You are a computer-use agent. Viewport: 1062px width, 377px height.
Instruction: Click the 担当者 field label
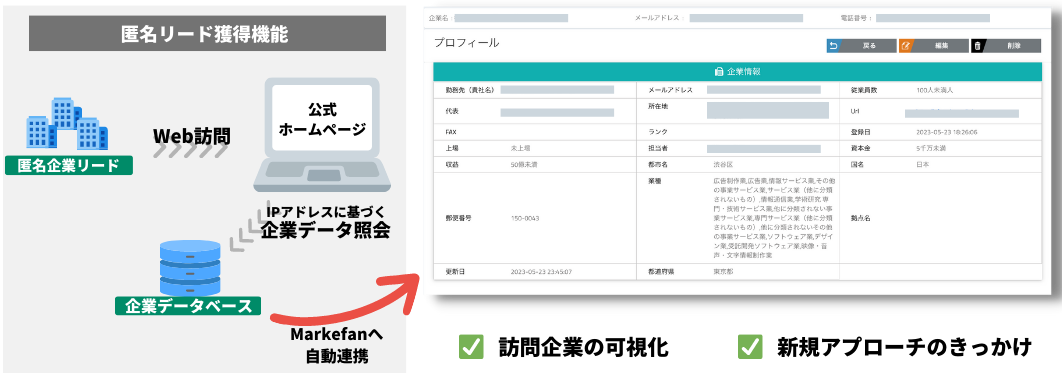pyautogui.click(x=658, y=148)
